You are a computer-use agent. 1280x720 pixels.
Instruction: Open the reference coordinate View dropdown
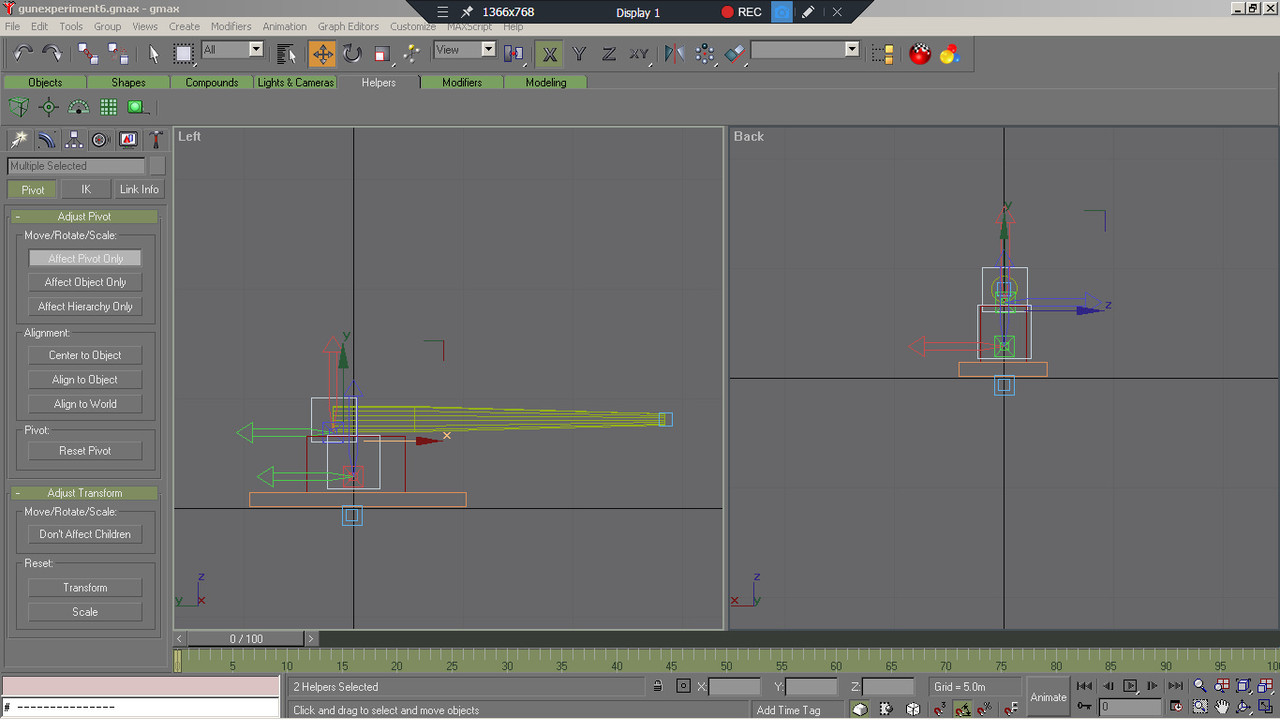pos(465,49)
